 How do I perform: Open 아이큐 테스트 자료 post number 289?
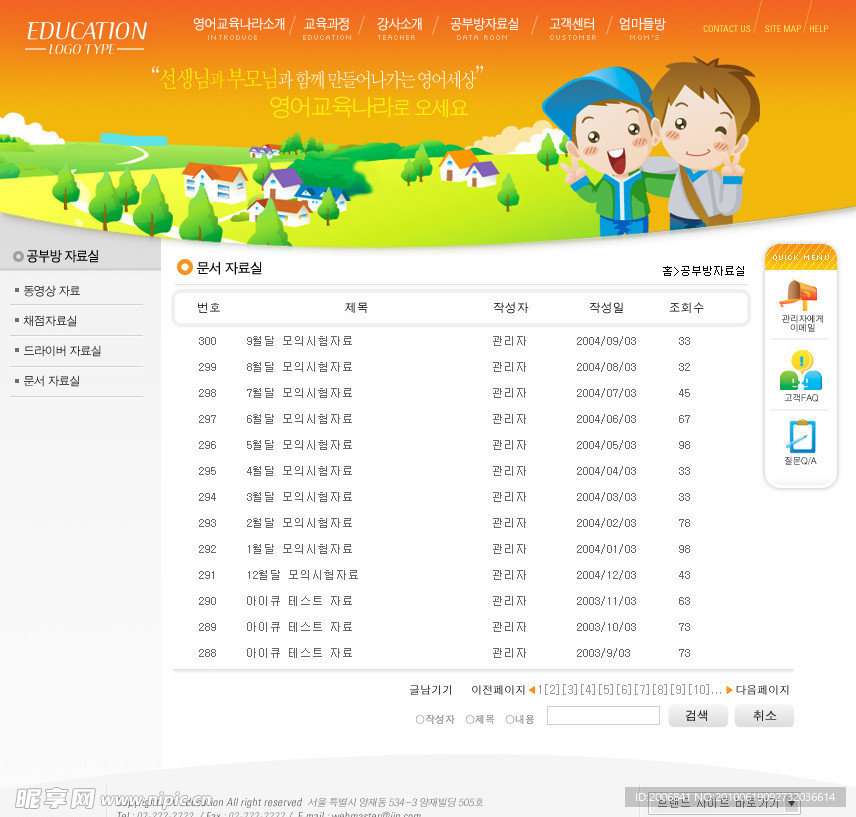(299, 627)
